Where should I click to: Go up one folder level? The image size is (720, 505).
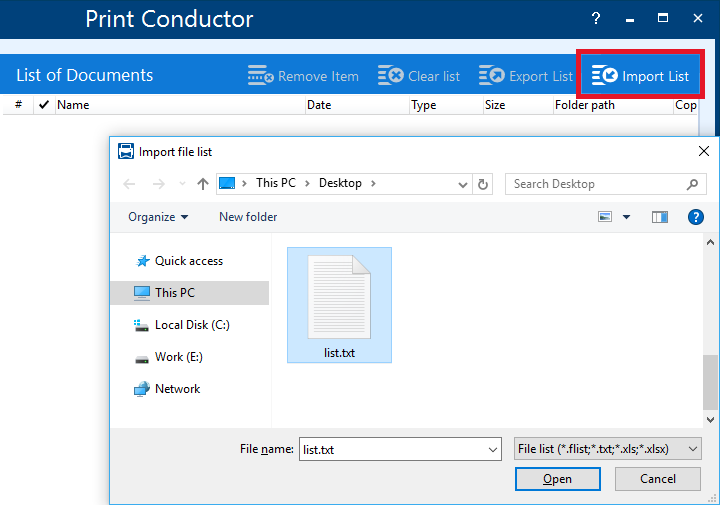click(202, 184)
